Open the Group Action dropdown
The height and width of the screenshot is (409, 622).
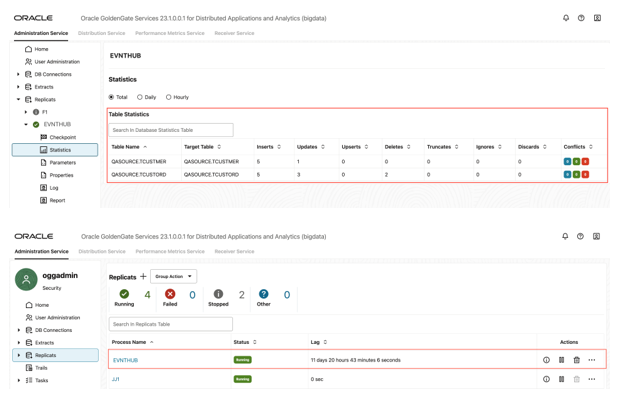click(173, 276)
